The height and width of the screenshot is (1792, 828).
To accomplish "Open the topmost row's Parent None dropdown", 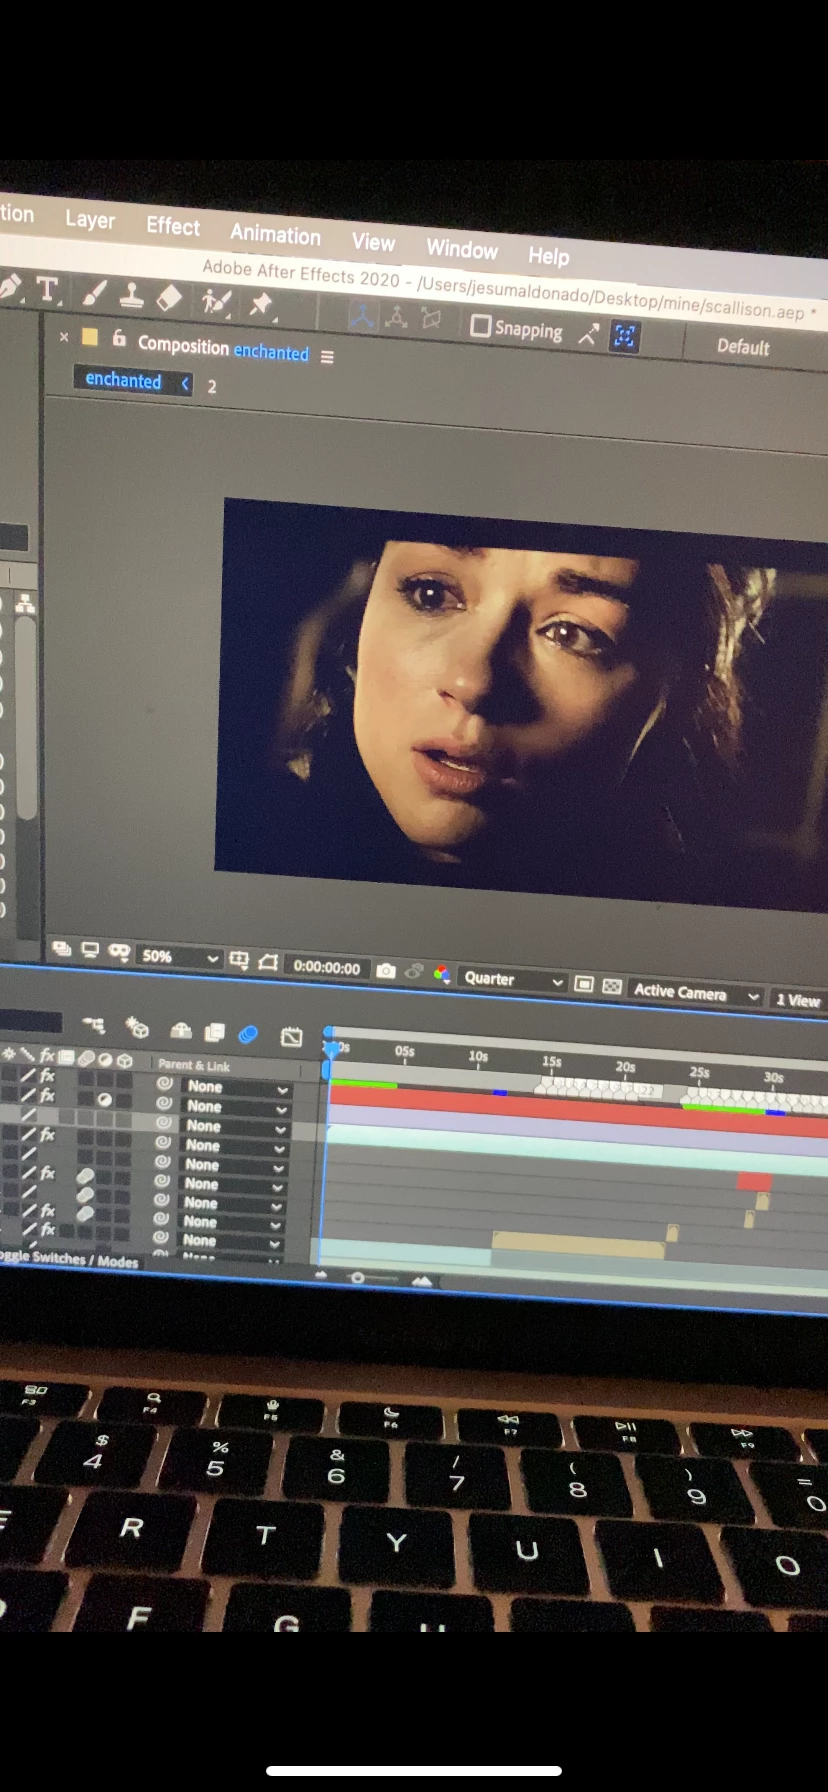I will [237, 1088].
